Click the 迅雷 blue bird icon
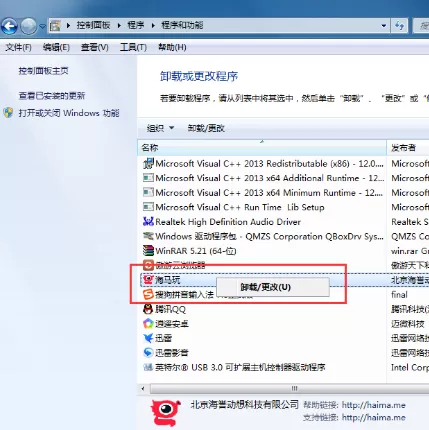 tap(148, 338)
